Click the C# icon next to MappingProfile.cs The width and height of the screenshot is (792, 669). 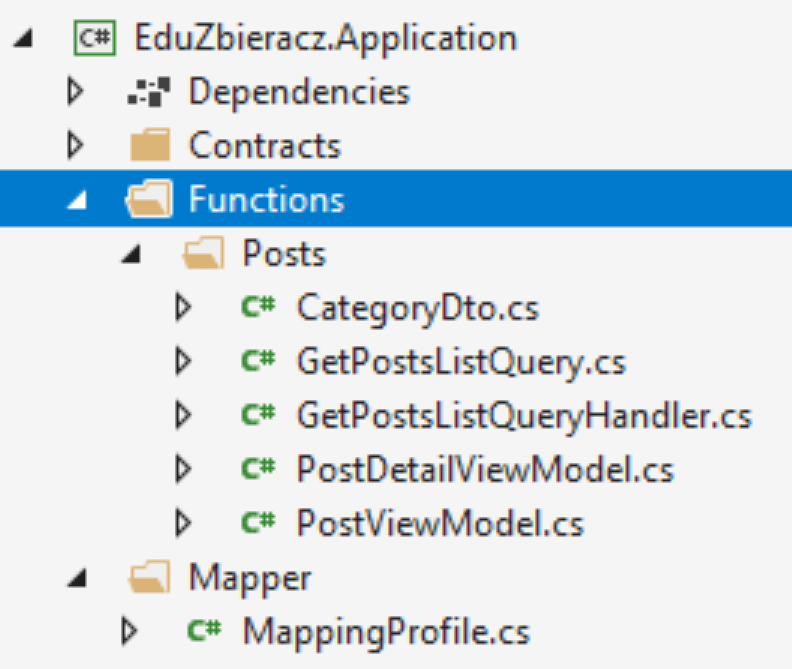point(204,630)
